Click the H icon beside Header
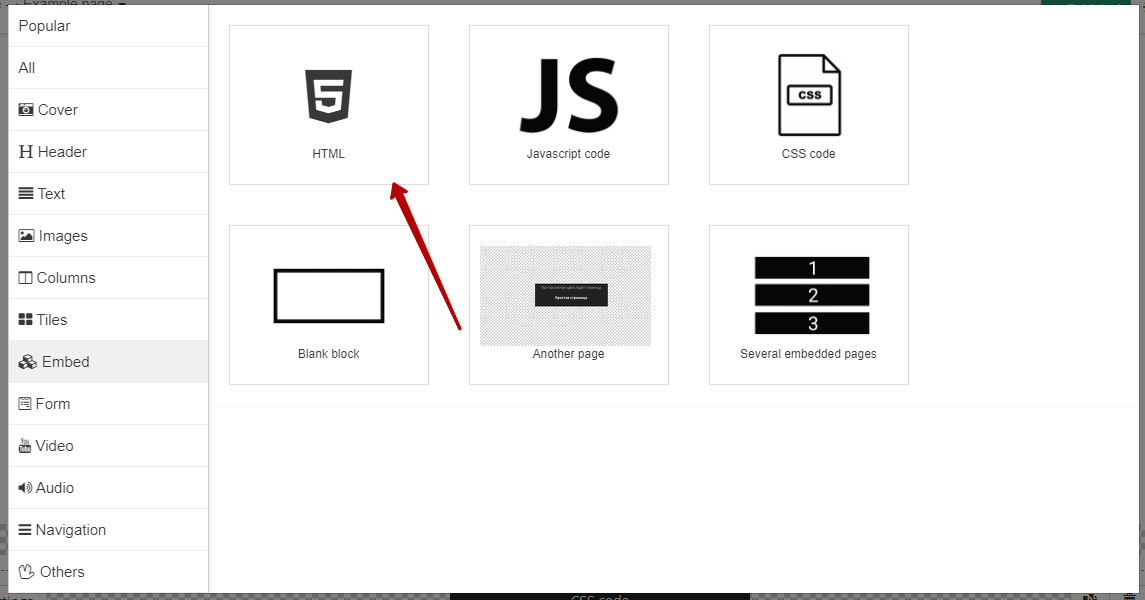The height and width of the screenshot is (600, 1145). pyautogui.click(x=26, y=152)
